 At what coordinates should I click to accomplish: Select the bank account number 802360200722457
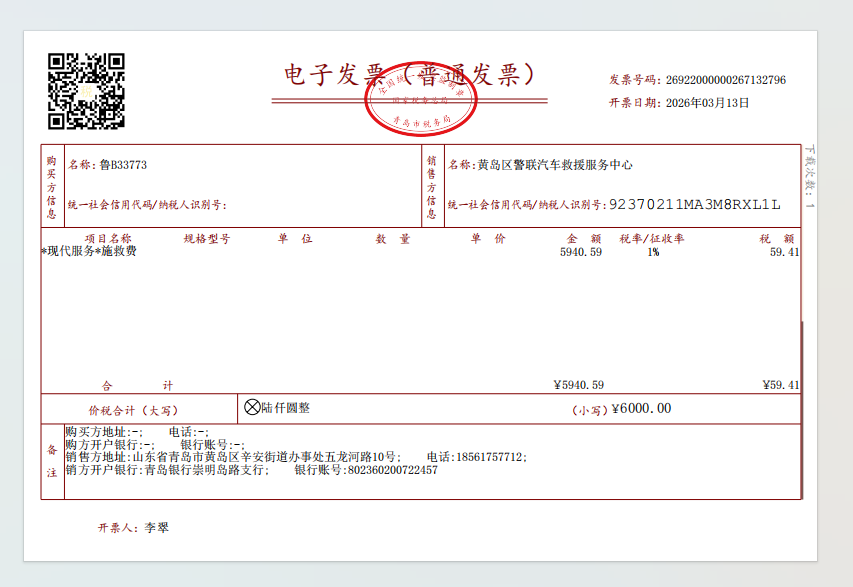391,470
